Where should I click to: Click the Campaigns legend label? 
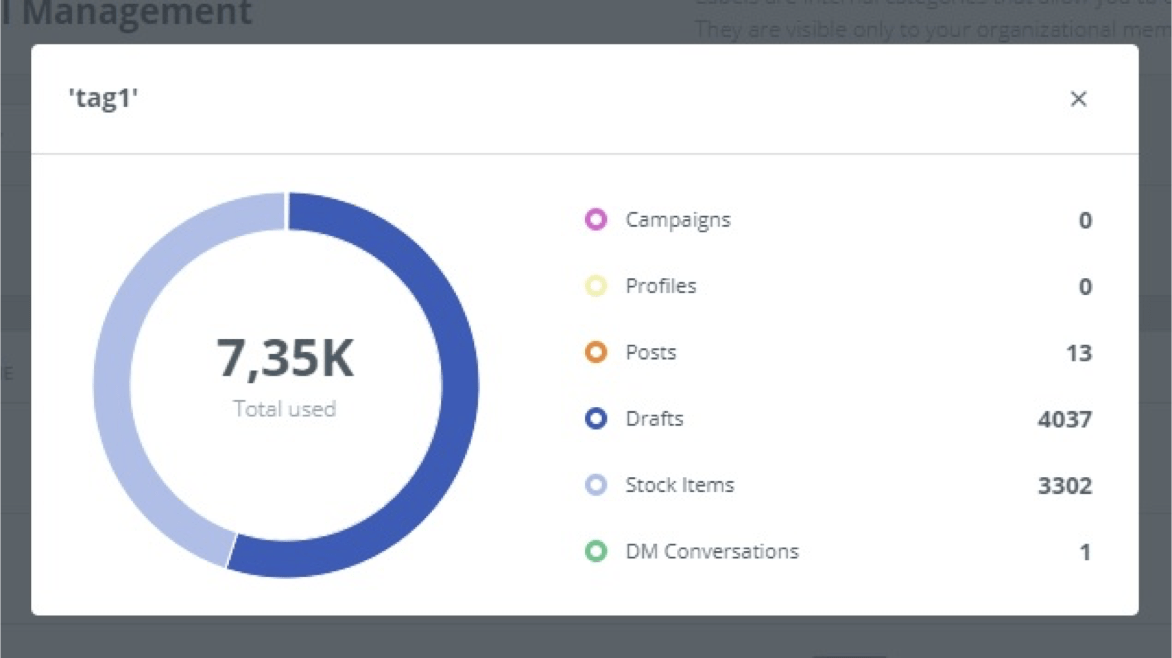(678, 220)
